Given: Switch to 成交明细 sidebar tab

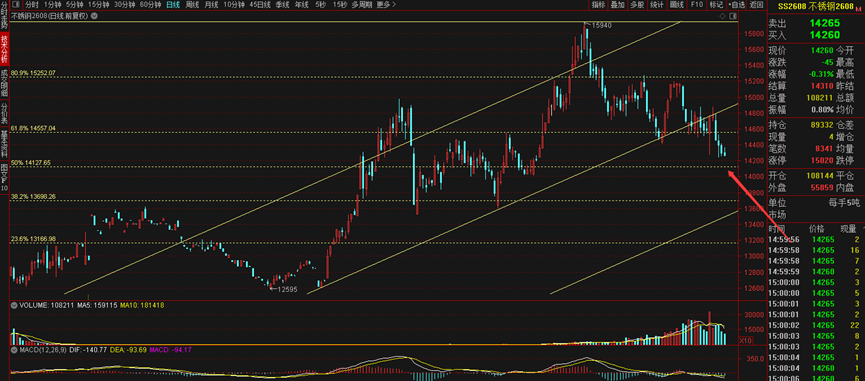Looking at the screenshot, I should 4,83.
